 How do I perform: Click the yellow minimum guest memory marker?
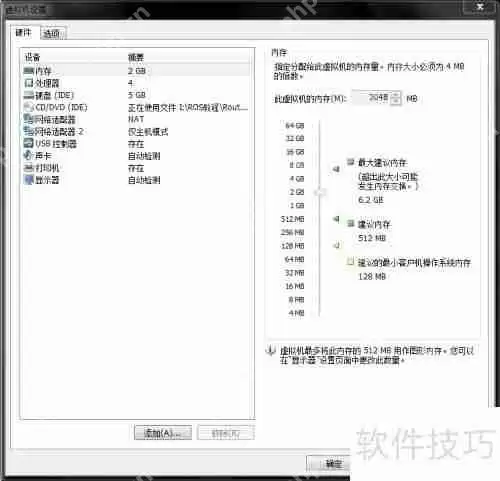coord(337,245)
